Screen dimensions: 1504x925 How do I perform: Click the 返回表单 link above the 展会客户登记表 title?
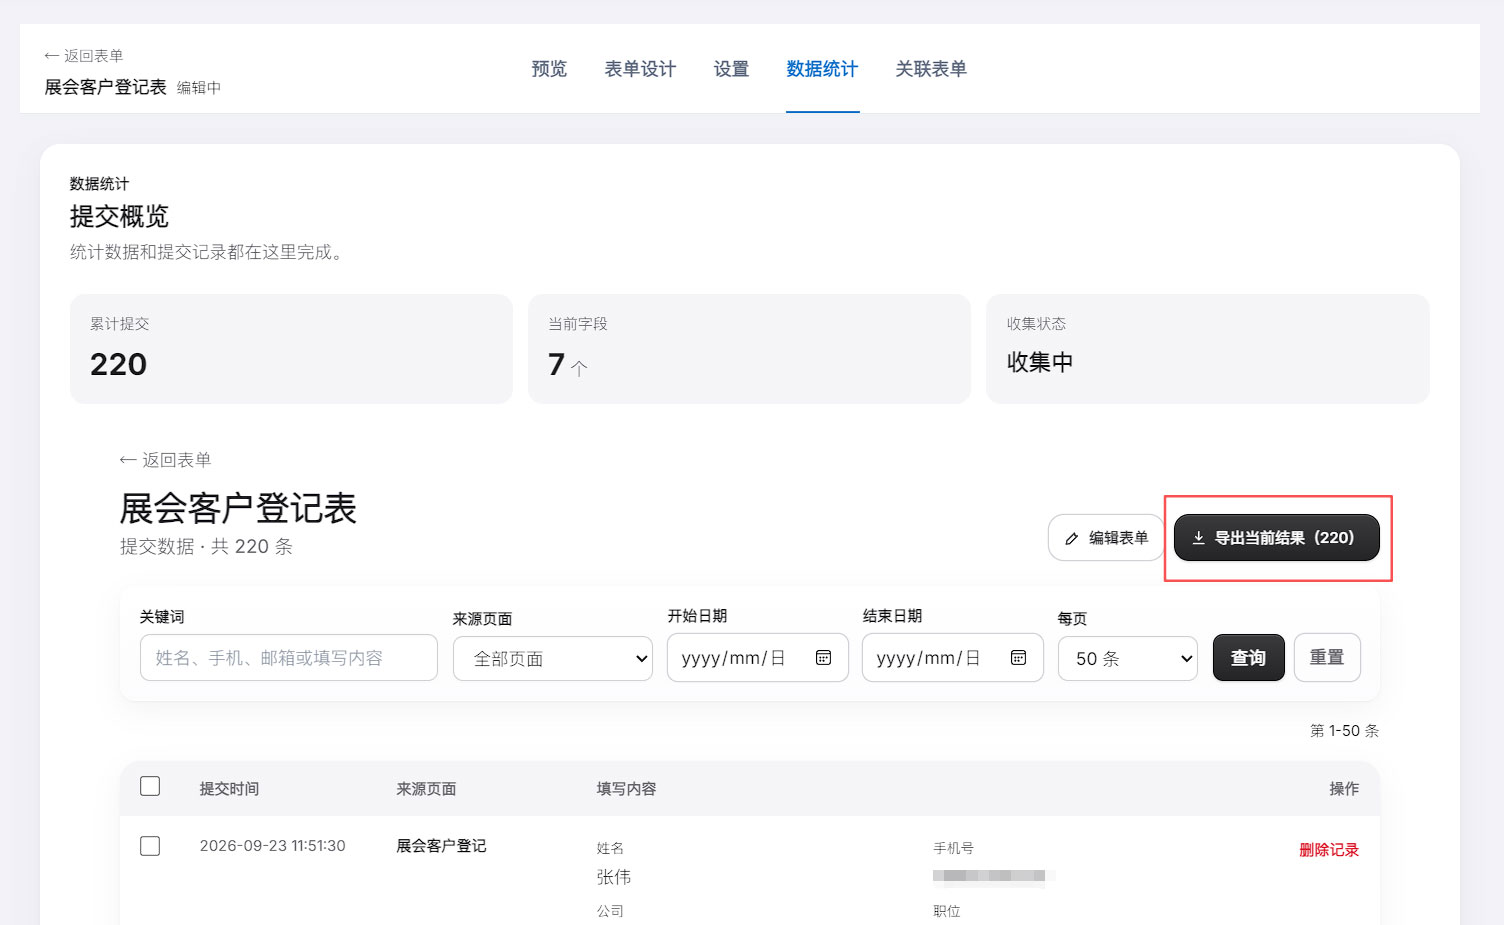click(166, 460)
